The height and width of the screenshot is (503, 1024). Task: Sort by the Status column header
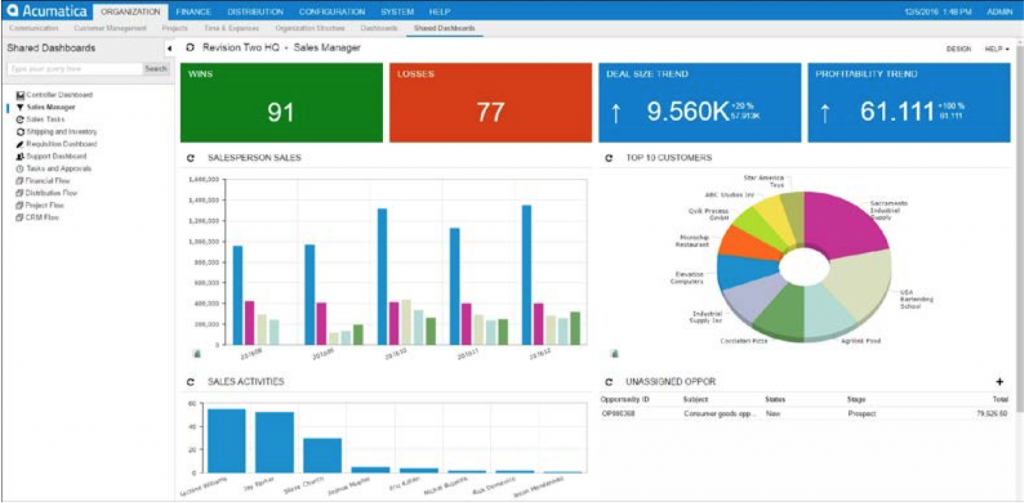(775, 399)
